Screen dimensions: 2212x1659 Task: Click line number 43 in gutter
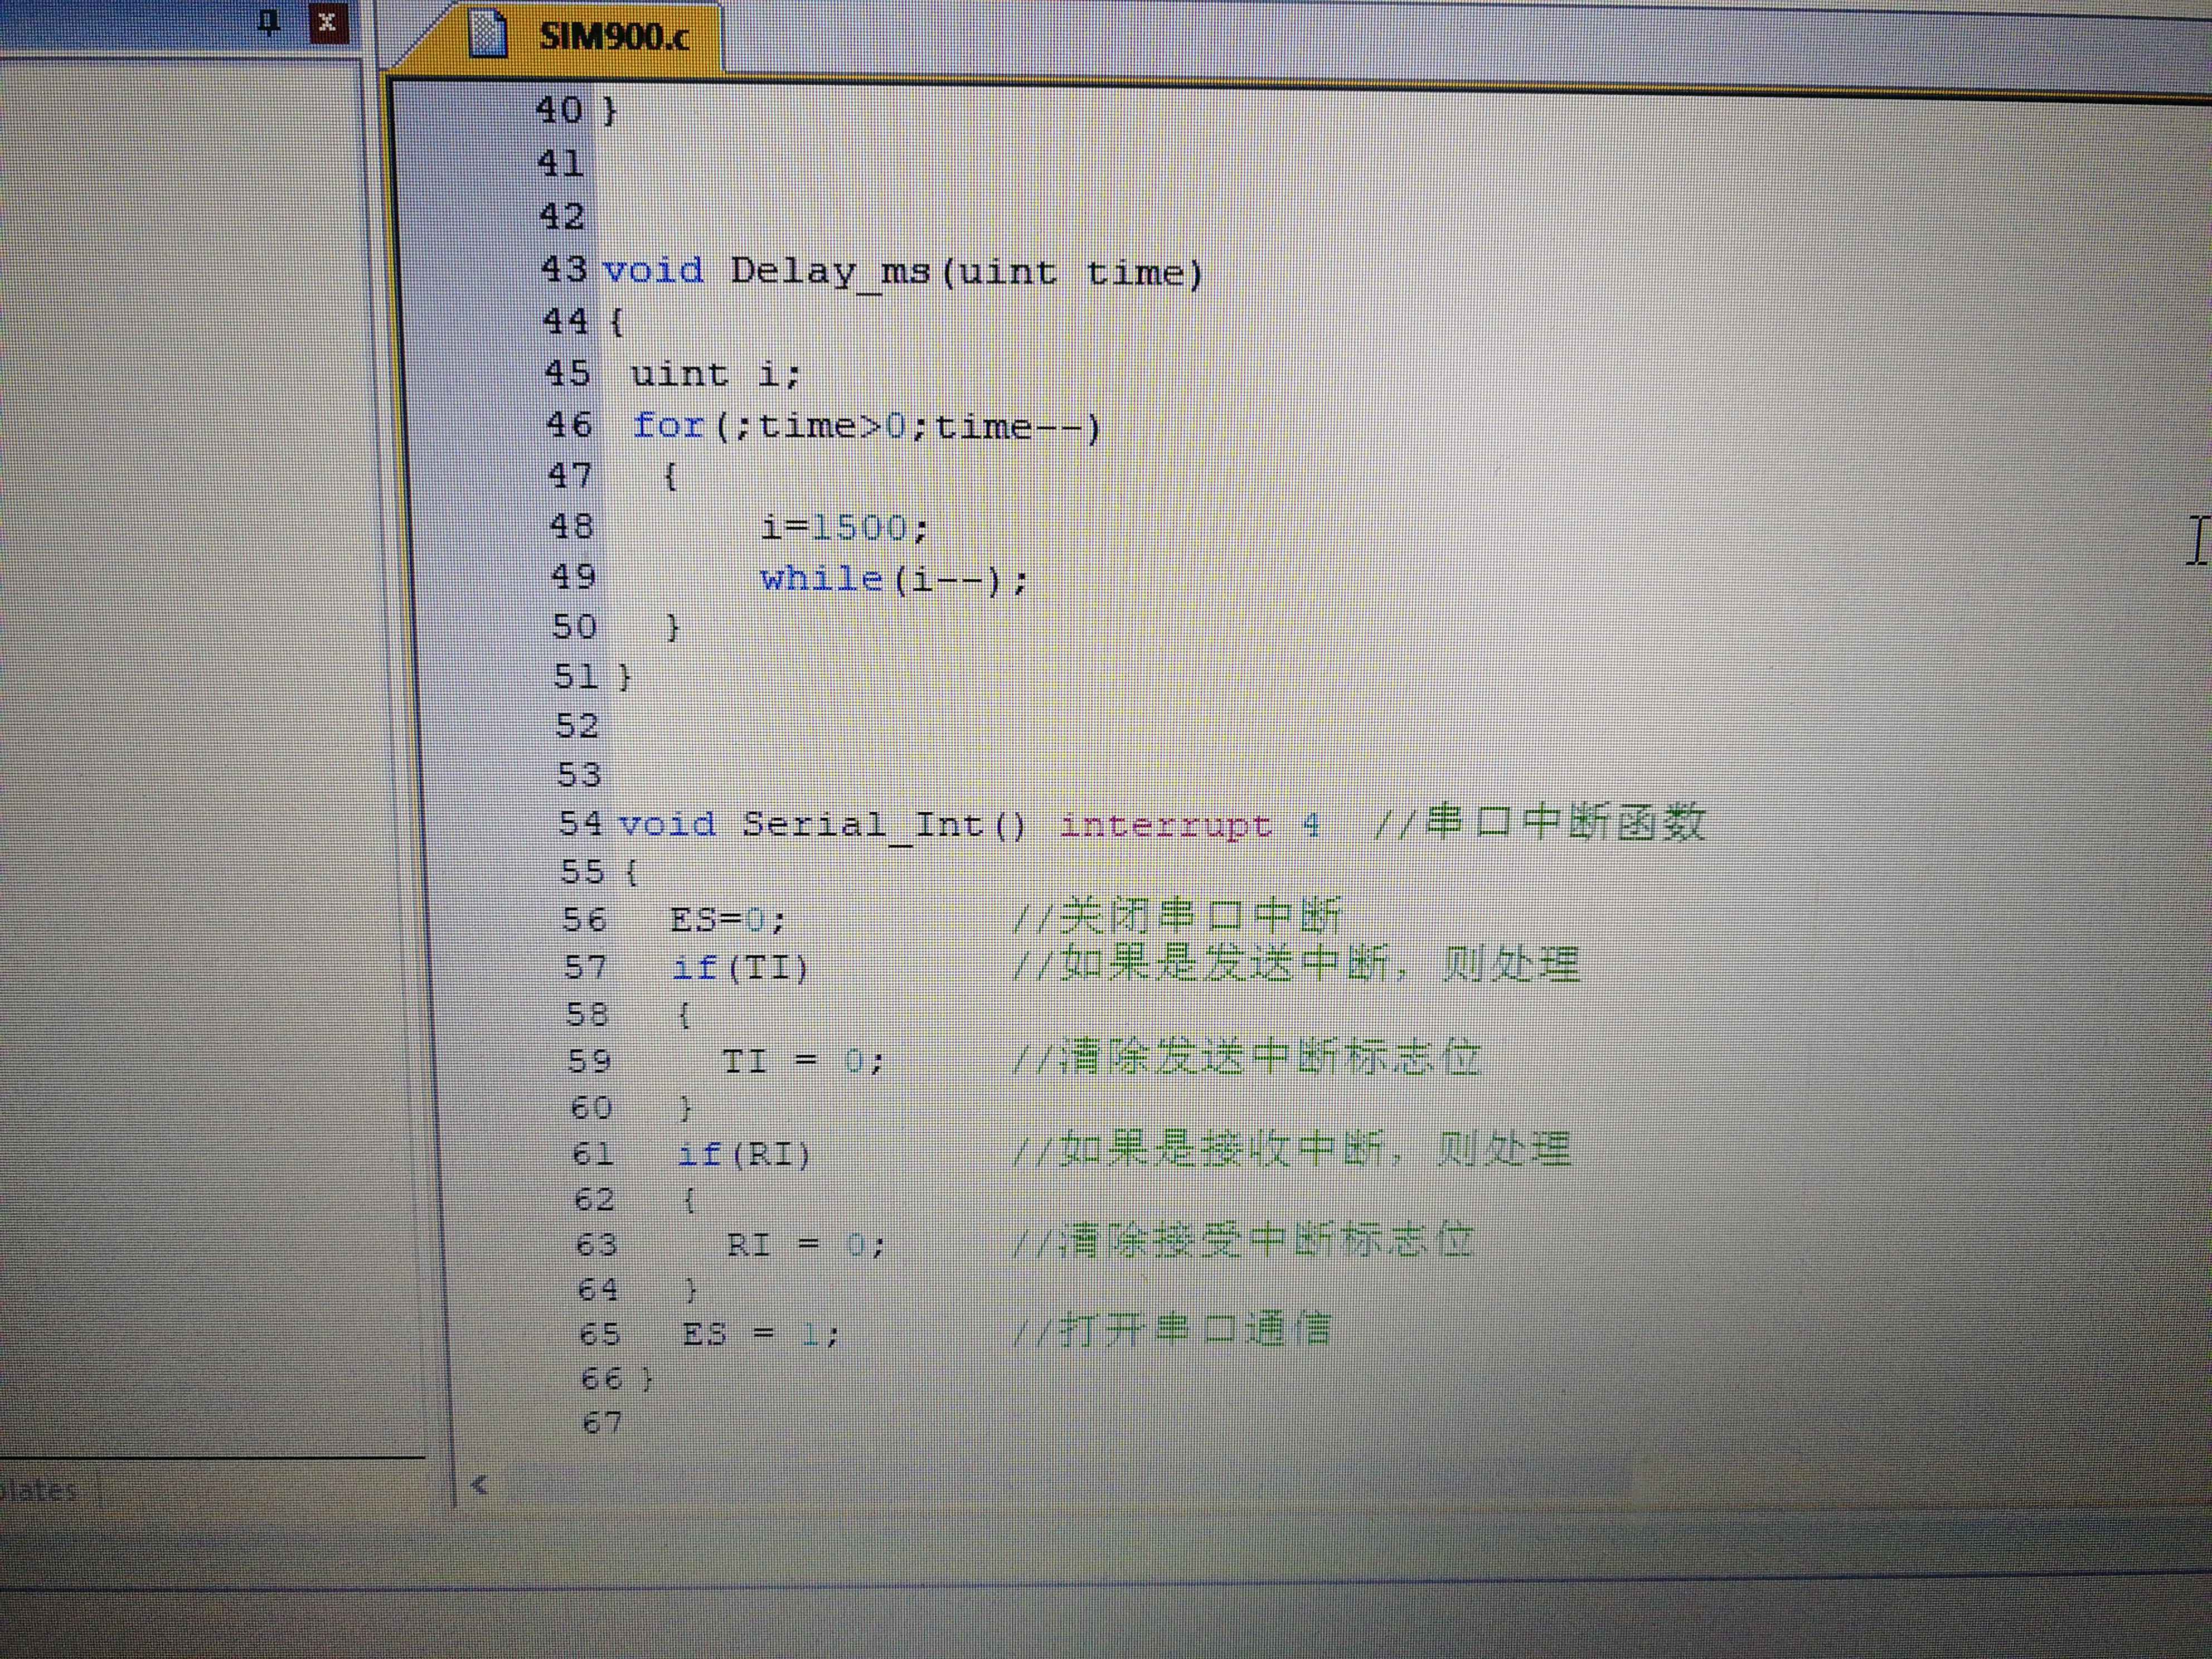coord(563,268)
